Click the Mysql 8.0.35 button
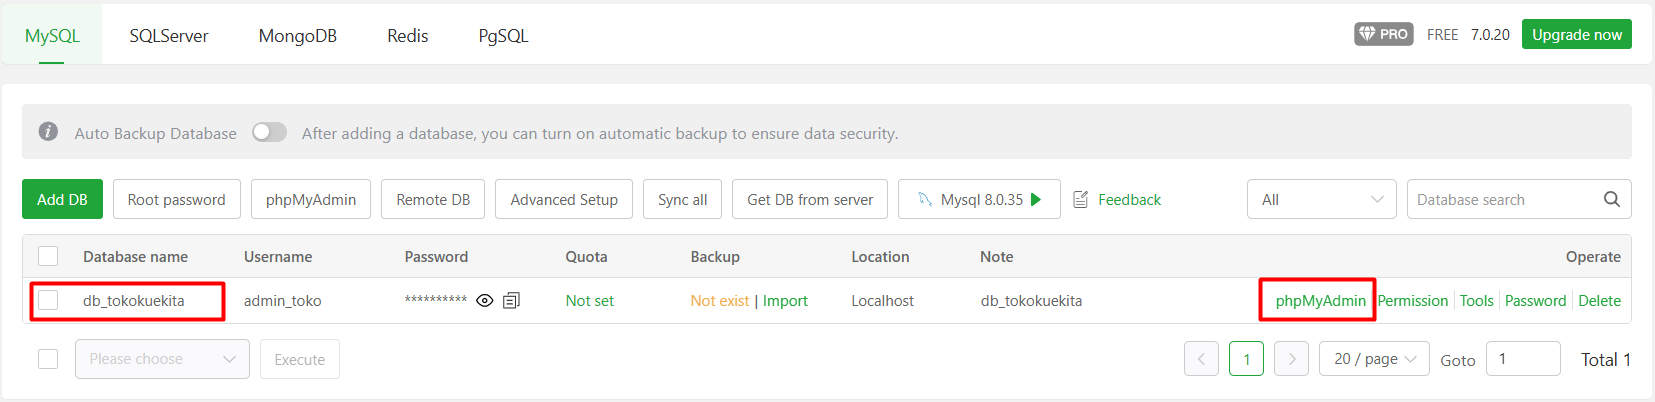The height and width of the screenshot is (402, 1655). [979, 199]
